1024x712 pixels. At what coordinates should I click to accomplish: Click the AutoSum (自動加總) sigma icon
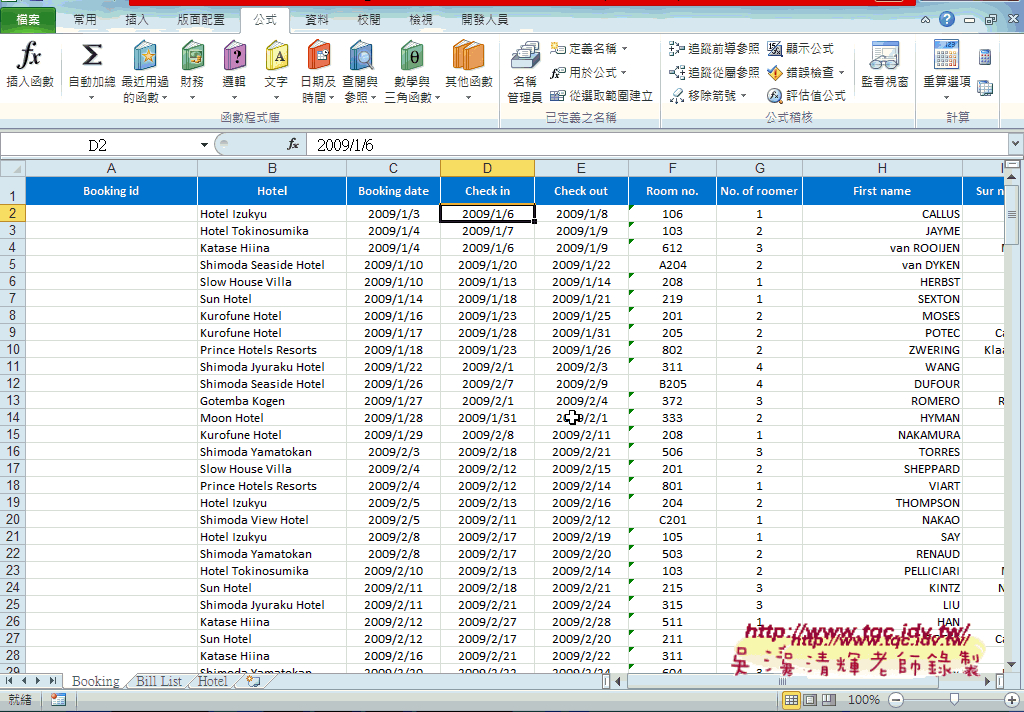click(91, 56)
